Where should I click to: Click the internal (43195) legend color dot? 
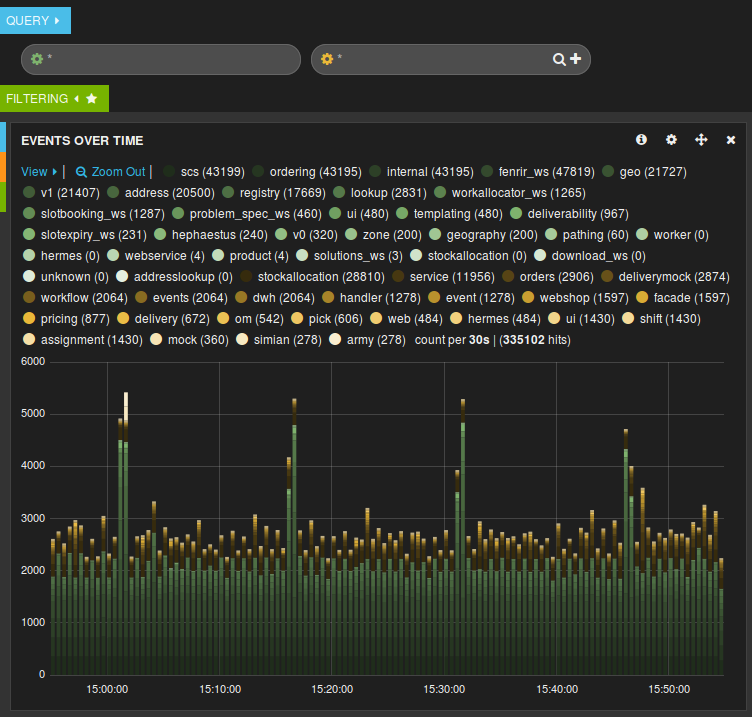click(x=375, y=171)
